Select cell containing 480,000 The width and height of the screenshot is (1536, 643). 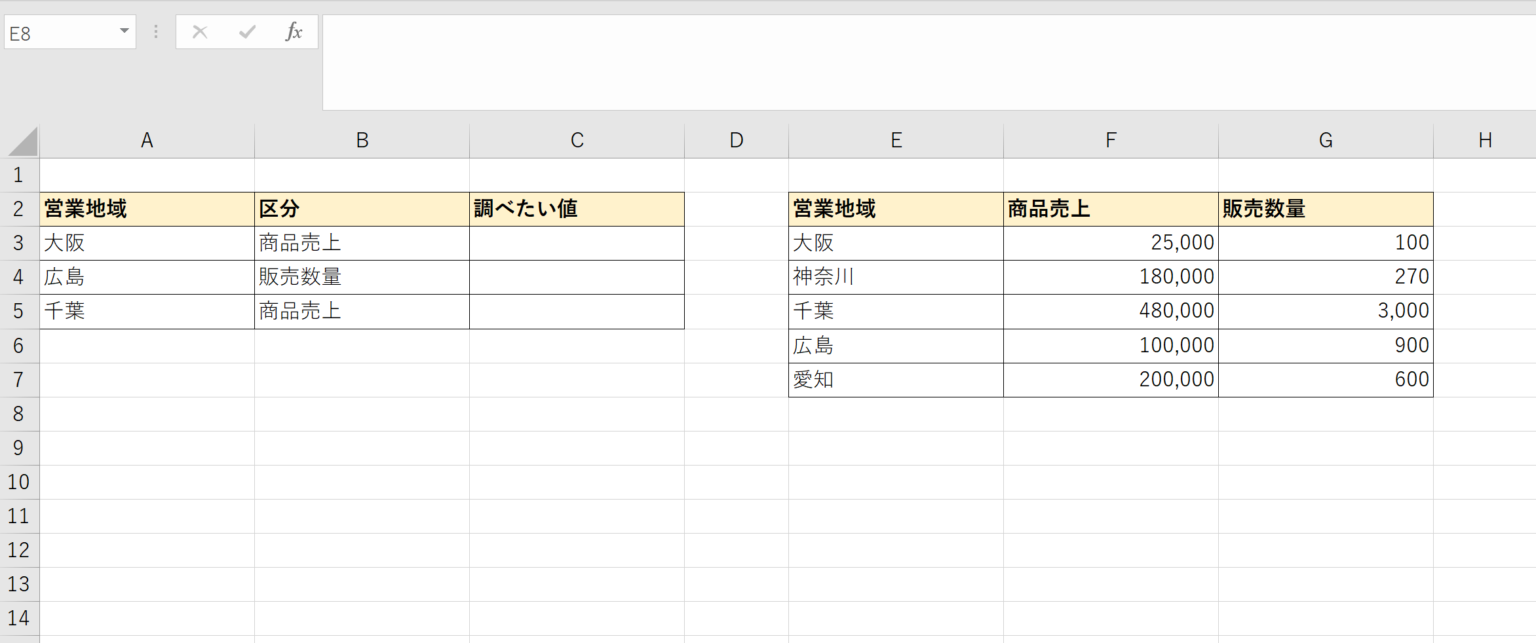tap(1110, 311)
